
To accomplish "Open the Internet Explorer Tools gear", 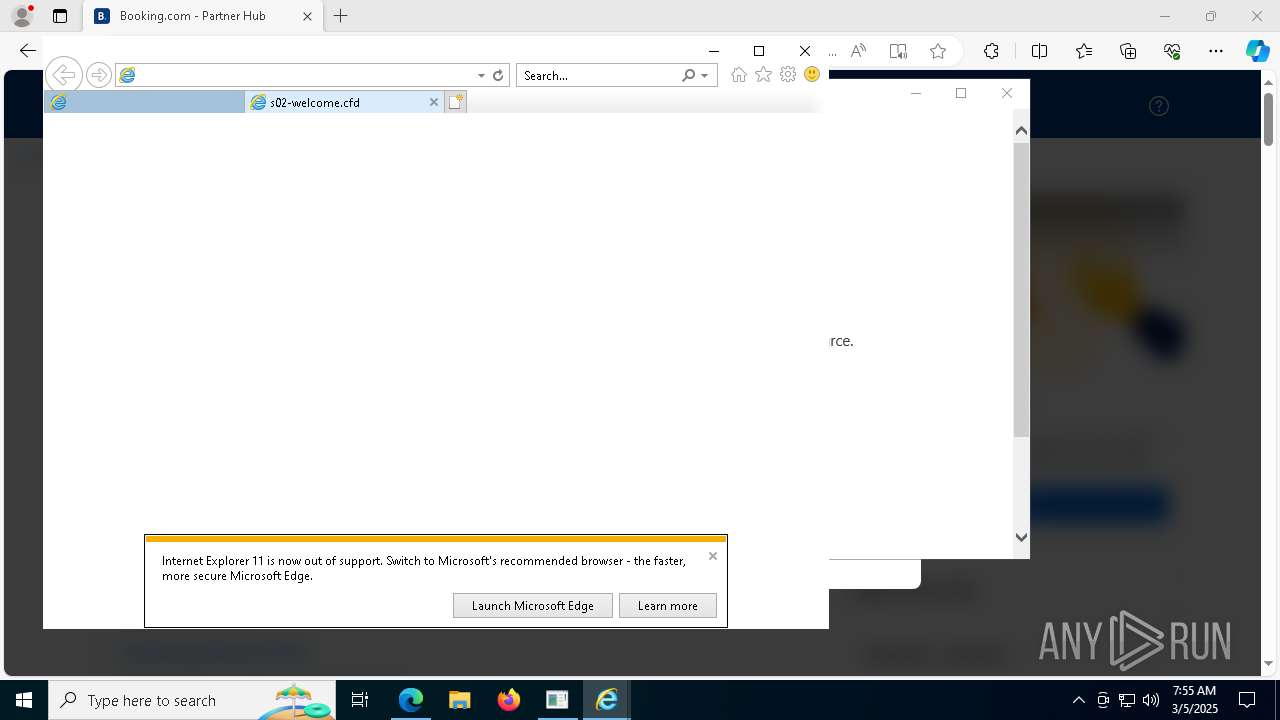I will point(788,75).
